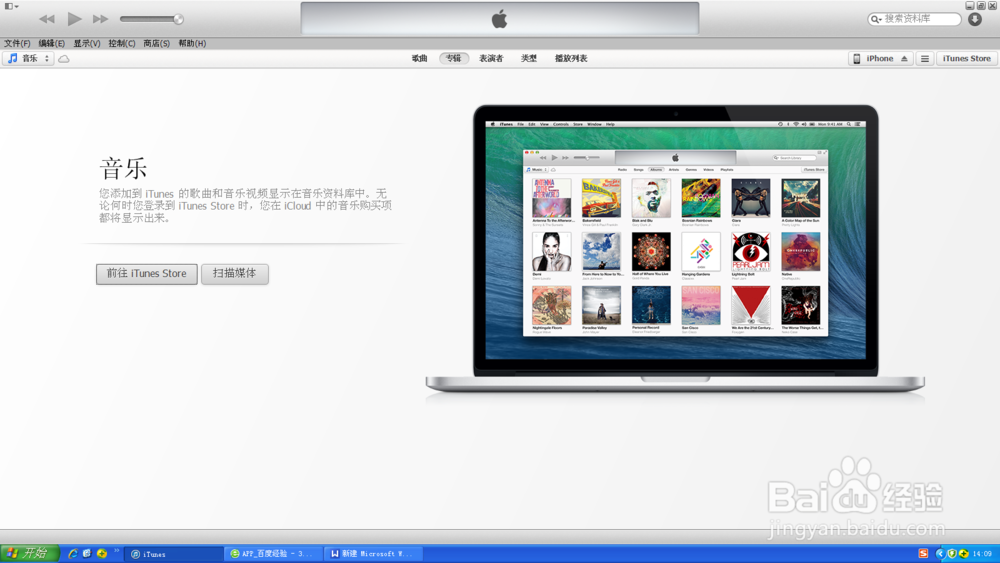Click the yellow plus tray icon
The width and height of the screenshot is (1000, 563).
964,553
